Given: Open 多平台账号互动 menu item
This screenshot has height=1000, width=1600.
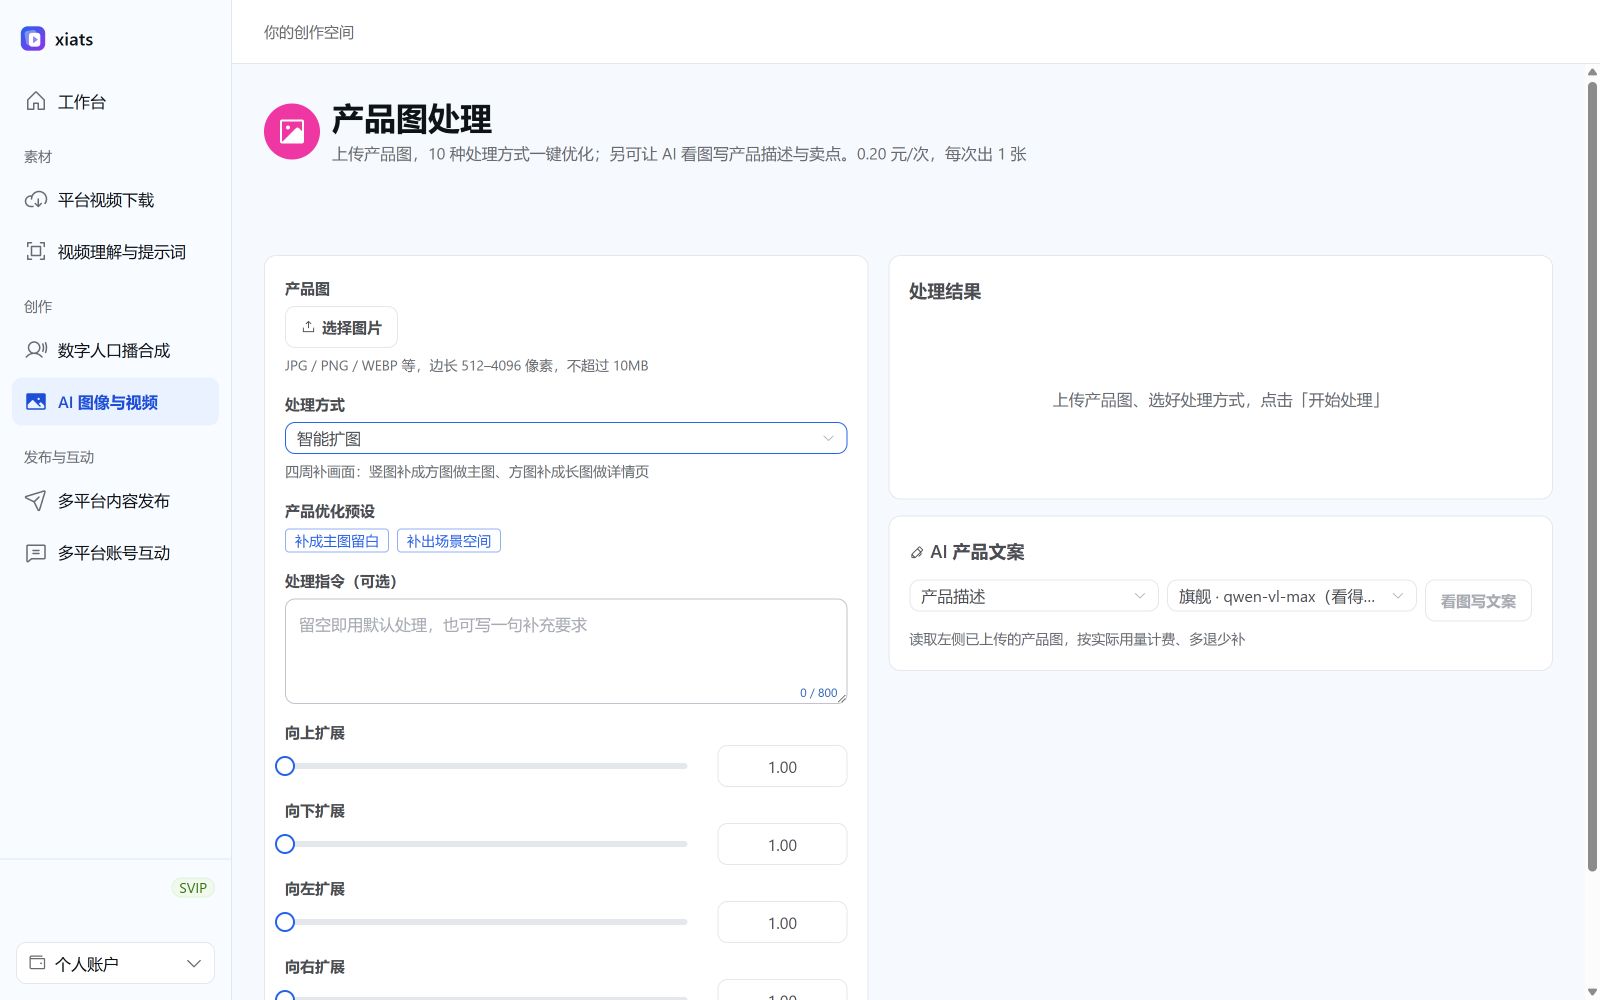Looking at the screenshot, I should click(x=116, y=553).
